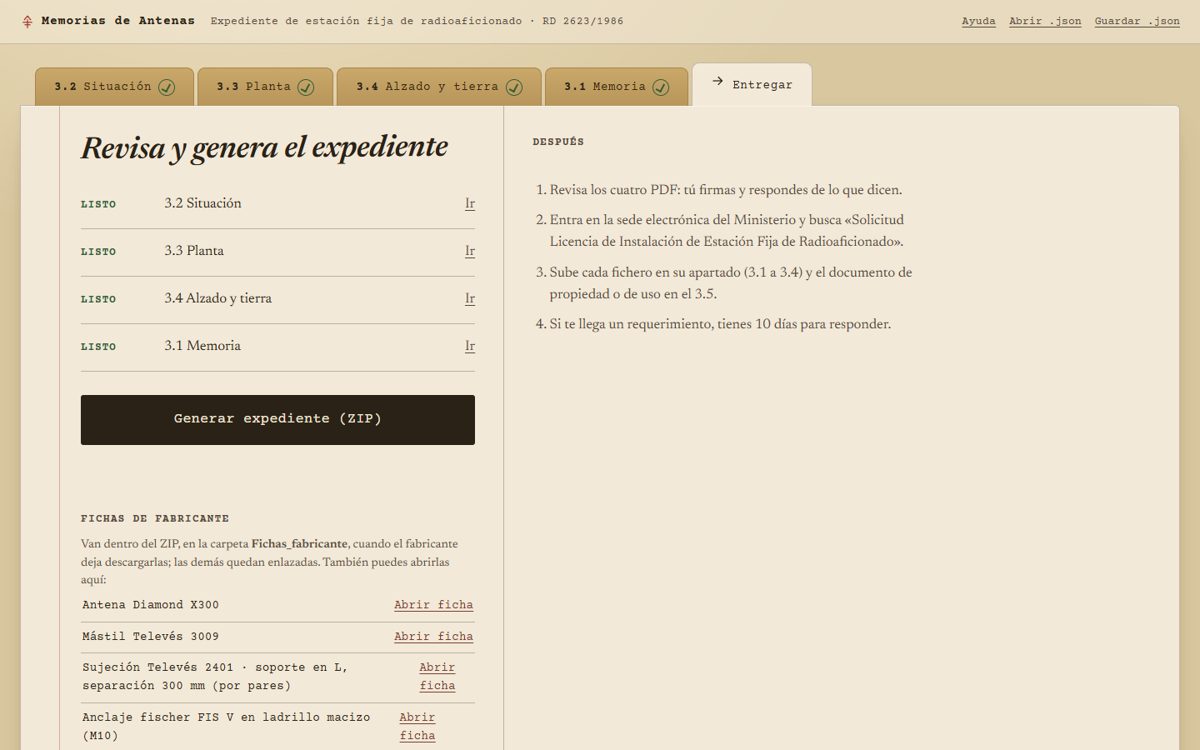Click the arrow icon on the Entregar tab

point(717,82)
